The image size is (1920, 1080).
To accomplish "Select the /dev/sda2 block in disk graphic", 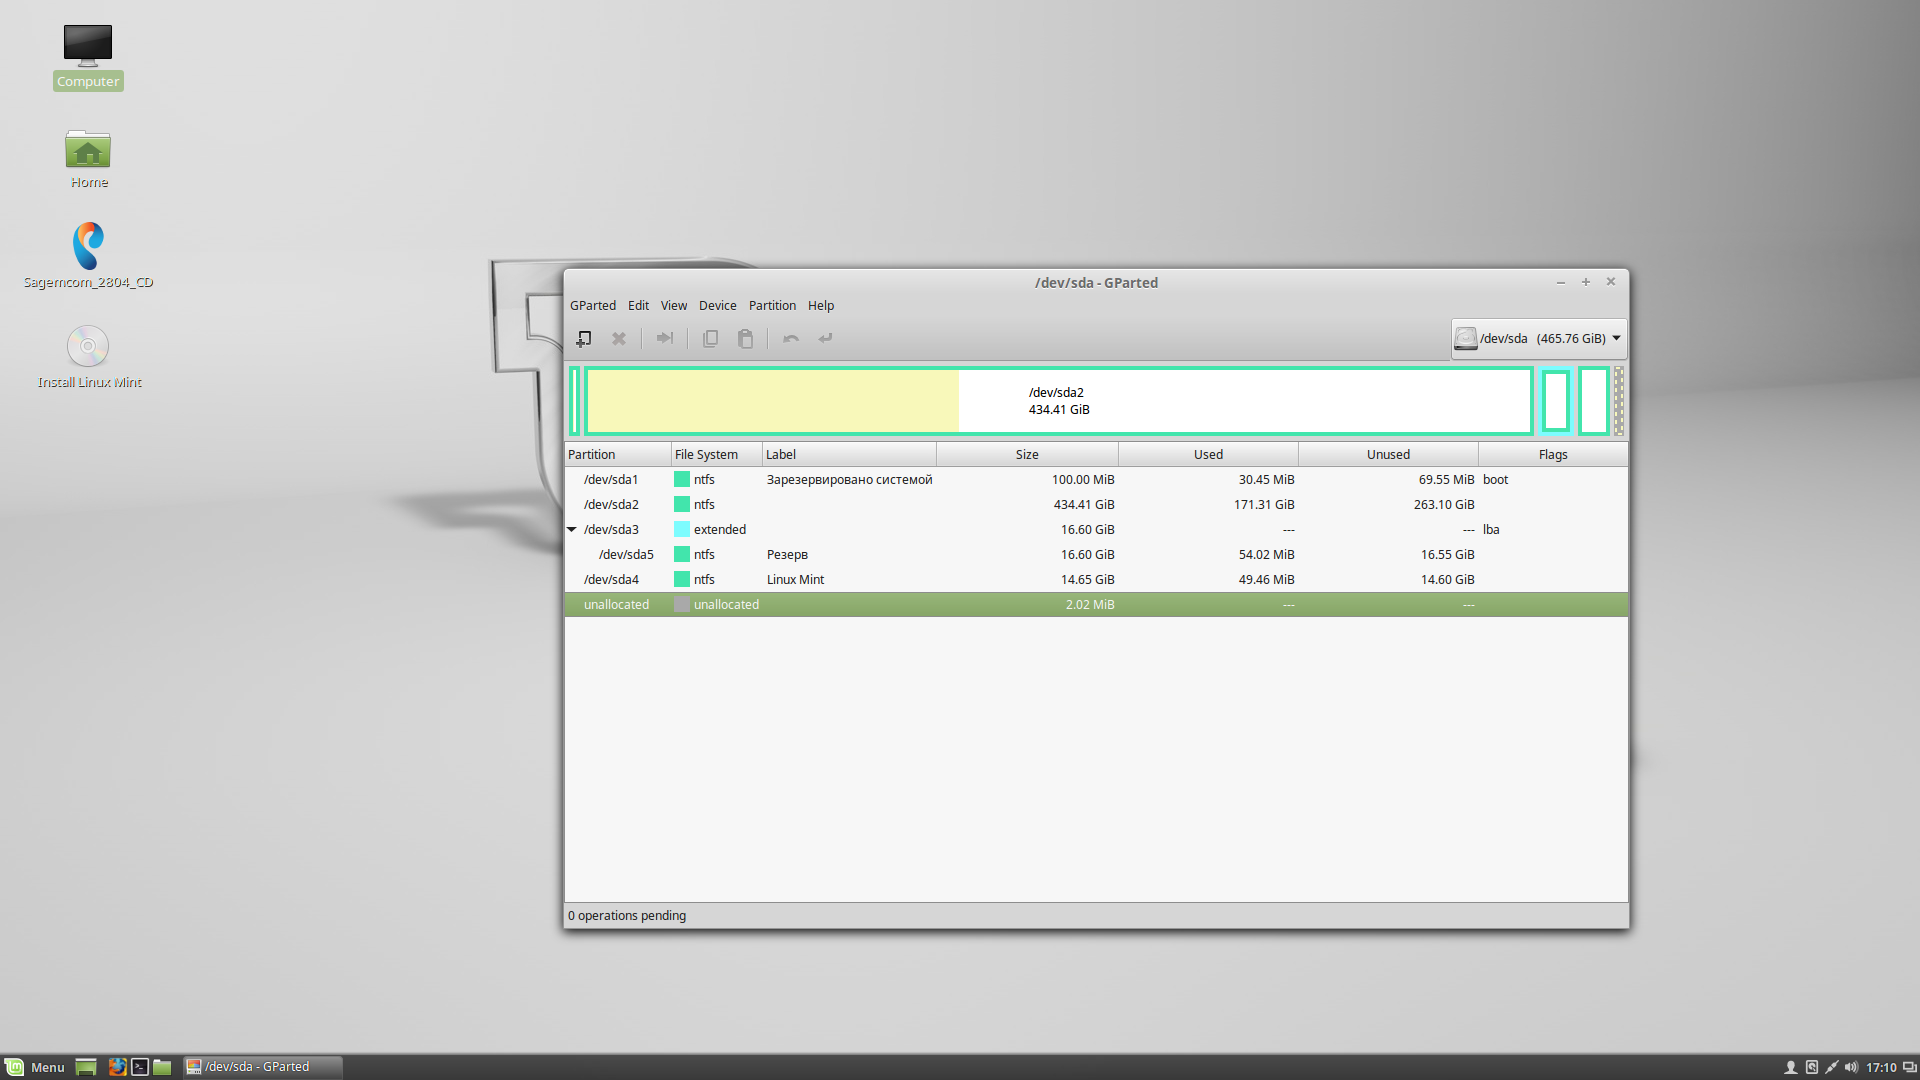I will pos(1058,401).
